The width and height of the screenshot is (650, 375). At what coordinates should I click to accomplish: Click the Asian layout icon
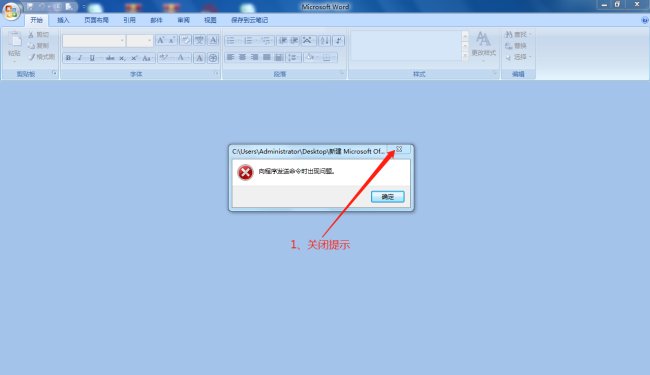[x=307, y=40]
